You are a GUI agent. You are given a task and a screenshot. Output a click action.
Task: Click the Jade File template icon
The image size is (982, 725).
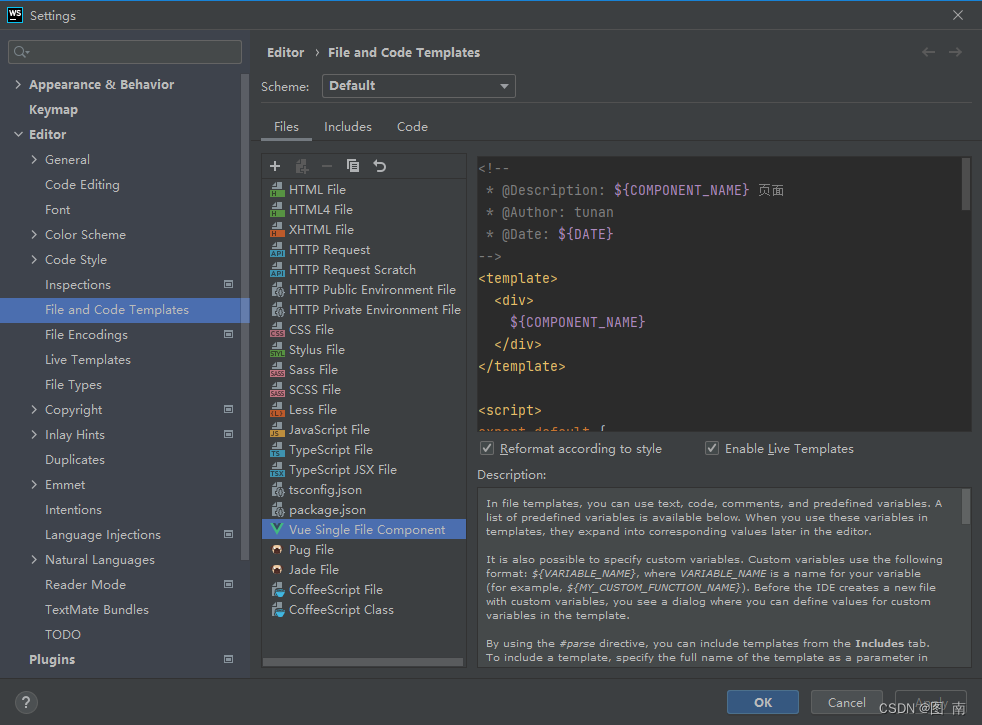(x=277, y=570)
